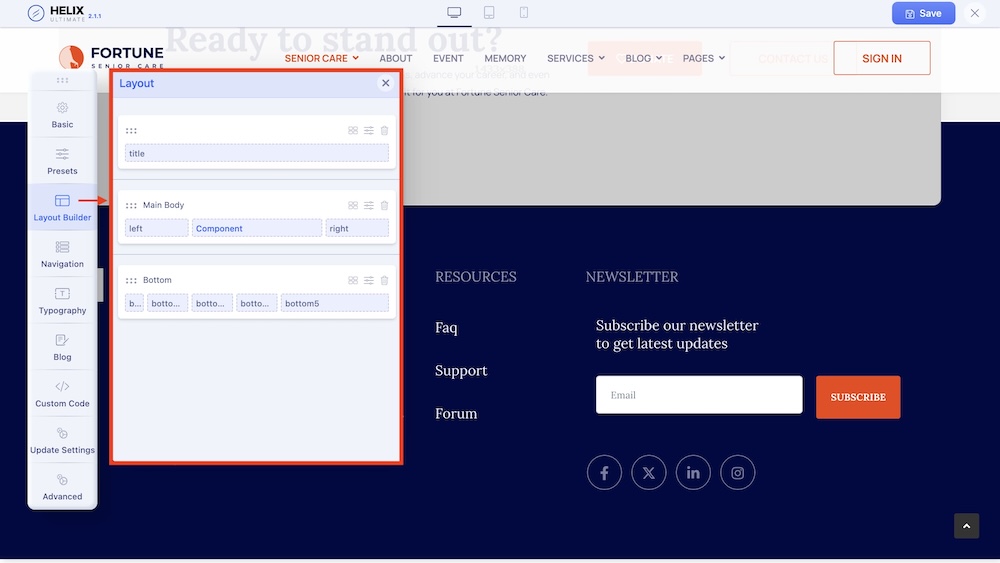The width and height of the screenshot is (1000, 563).
Task: Click the Subscribe button
Action: [858, 397]
